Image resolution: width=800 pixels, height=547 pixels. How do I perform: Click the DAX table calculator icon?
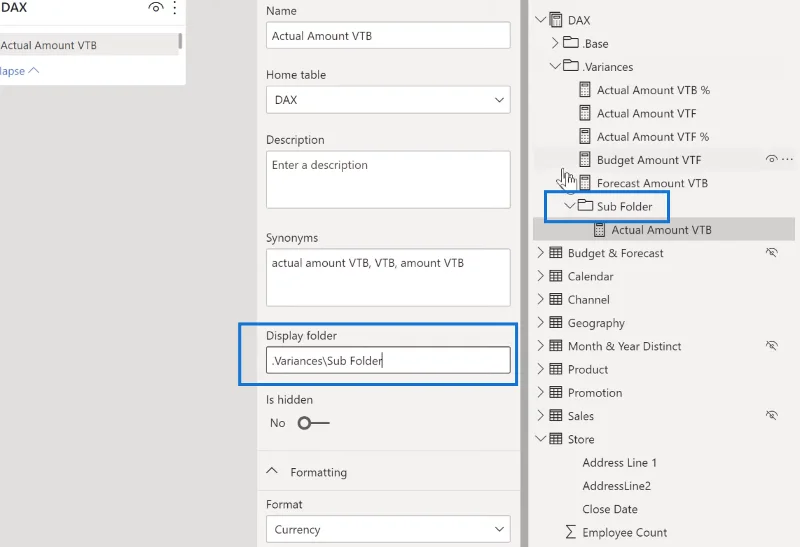[x=556, y=20]
